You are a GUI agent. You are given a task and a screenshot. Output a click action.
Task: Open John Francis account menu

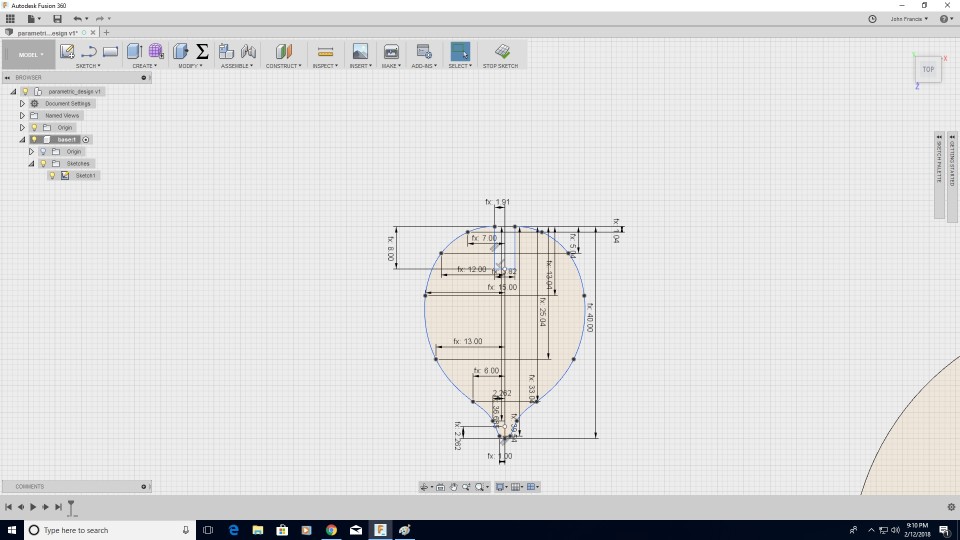tap(909, 19)
